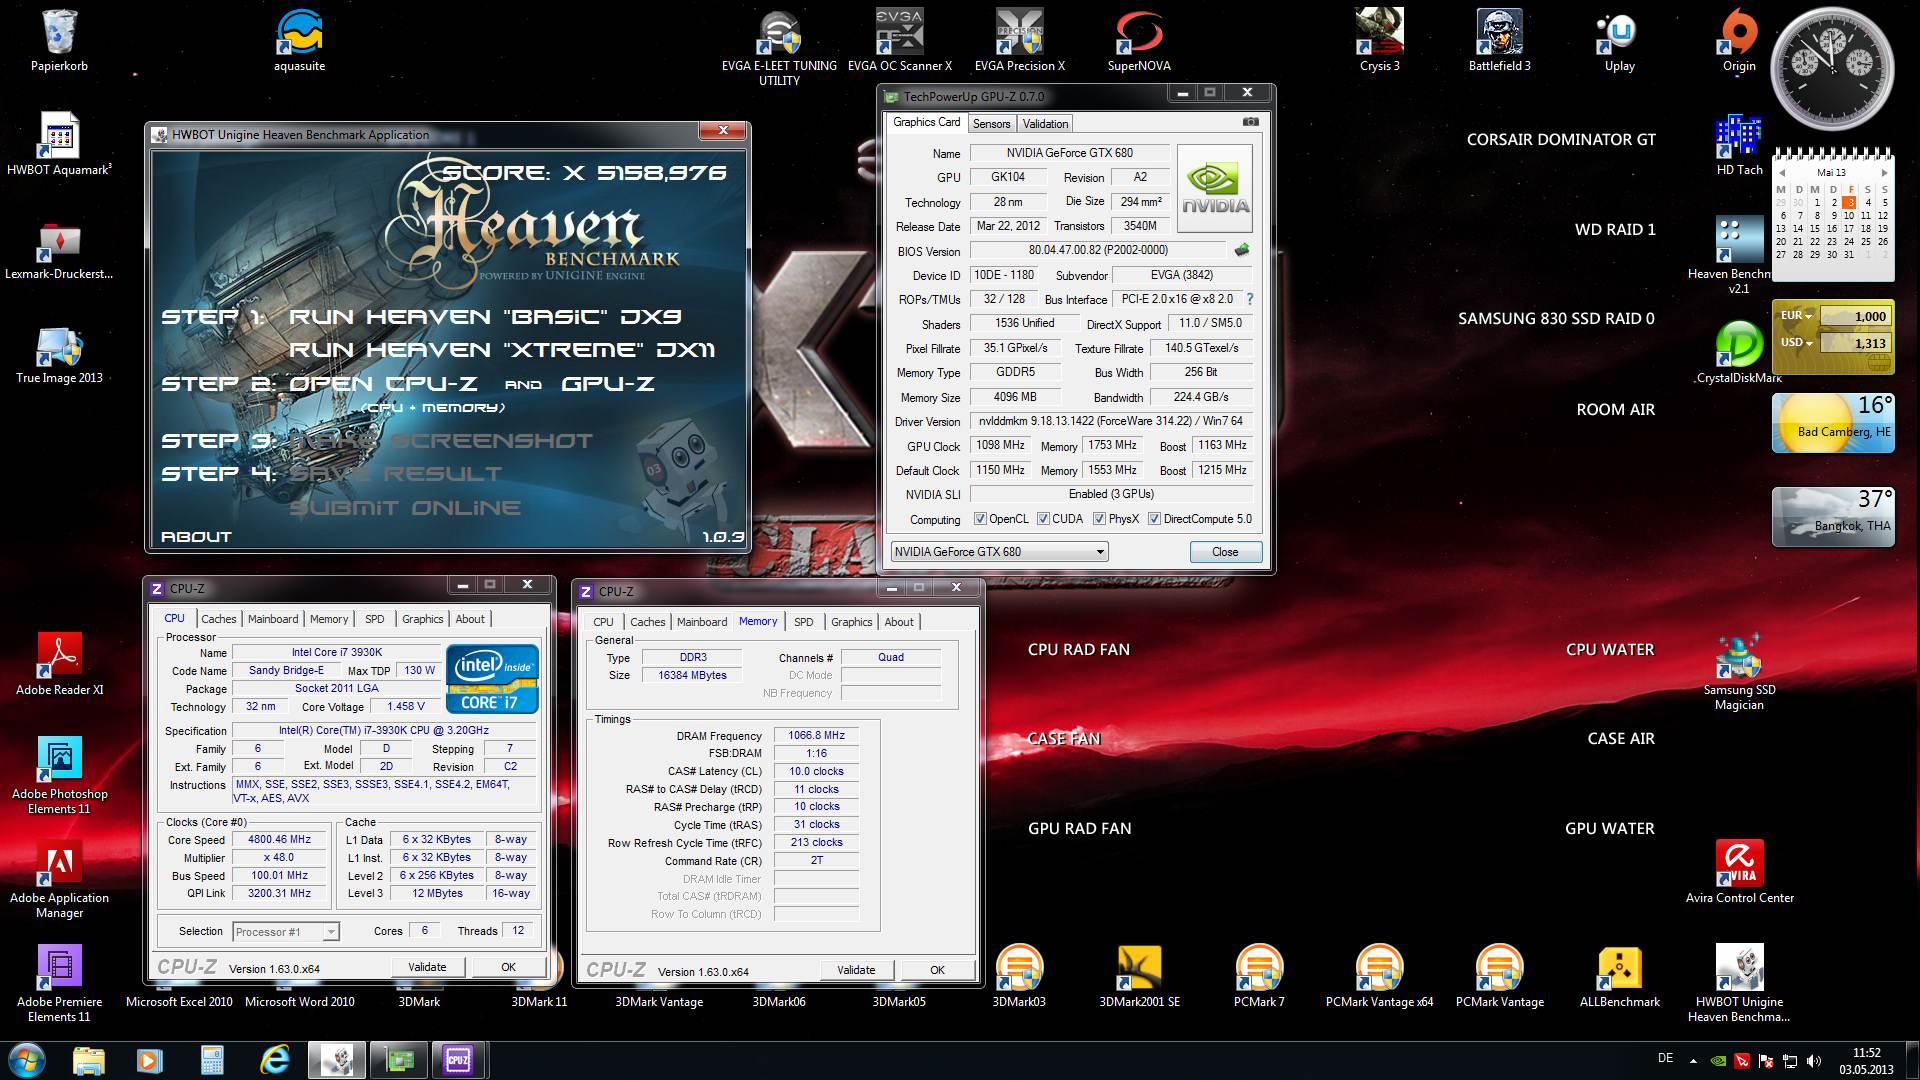Switch to the Sensors tab in GPU-Z
Viewport: 1920px width, 1080px height.
pyautogui.click(x=991, y=124)
